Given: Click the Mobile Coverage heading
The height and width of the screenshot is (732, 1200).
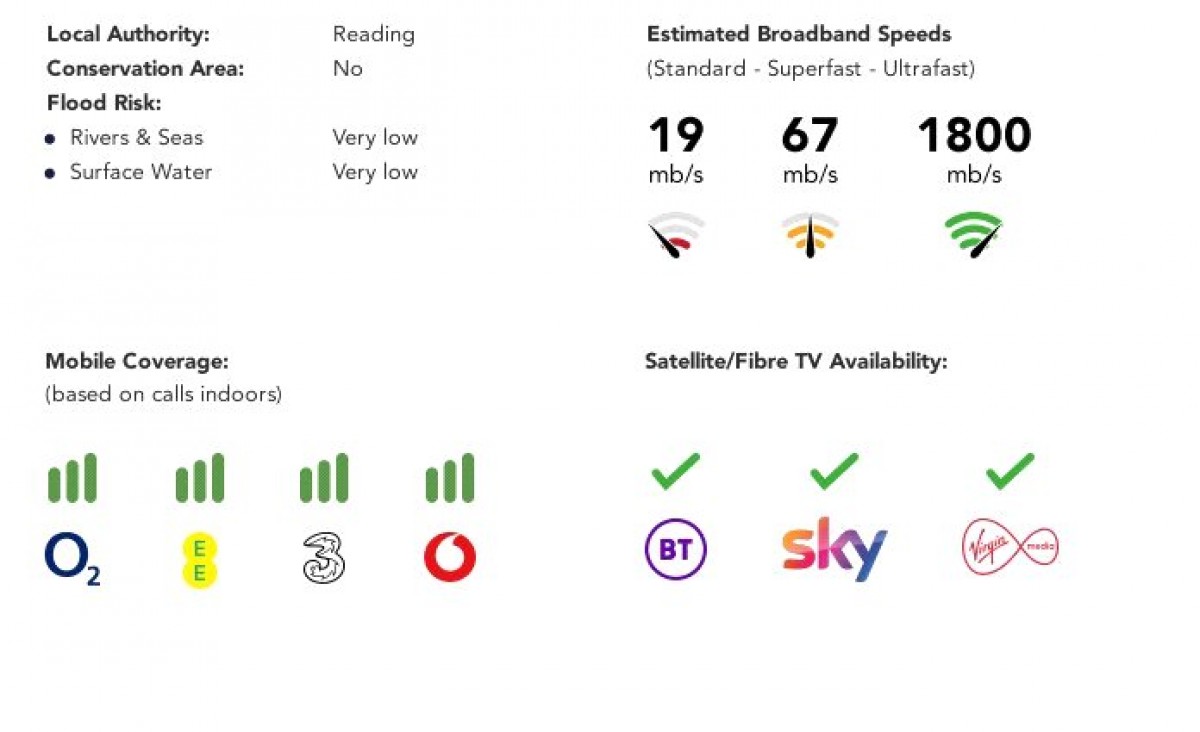Looking at the screenshot, I should click(x=137, y=361).
